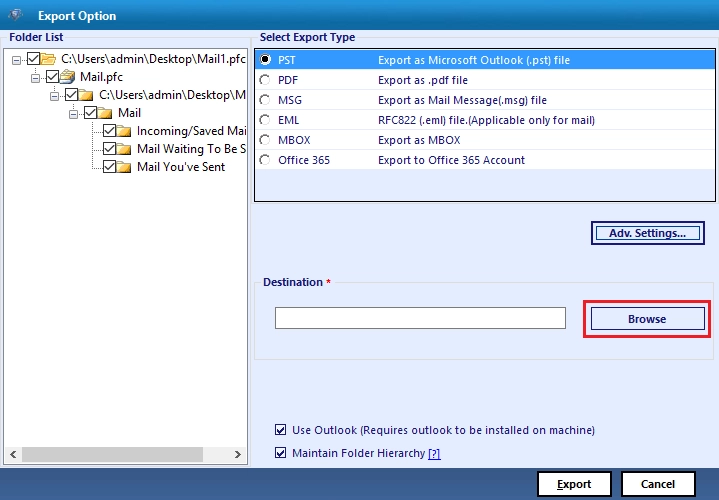The height and width of the screenshot is (500, 719).
Task: Disable the Use Outlook option
Action: pos(280,430)
